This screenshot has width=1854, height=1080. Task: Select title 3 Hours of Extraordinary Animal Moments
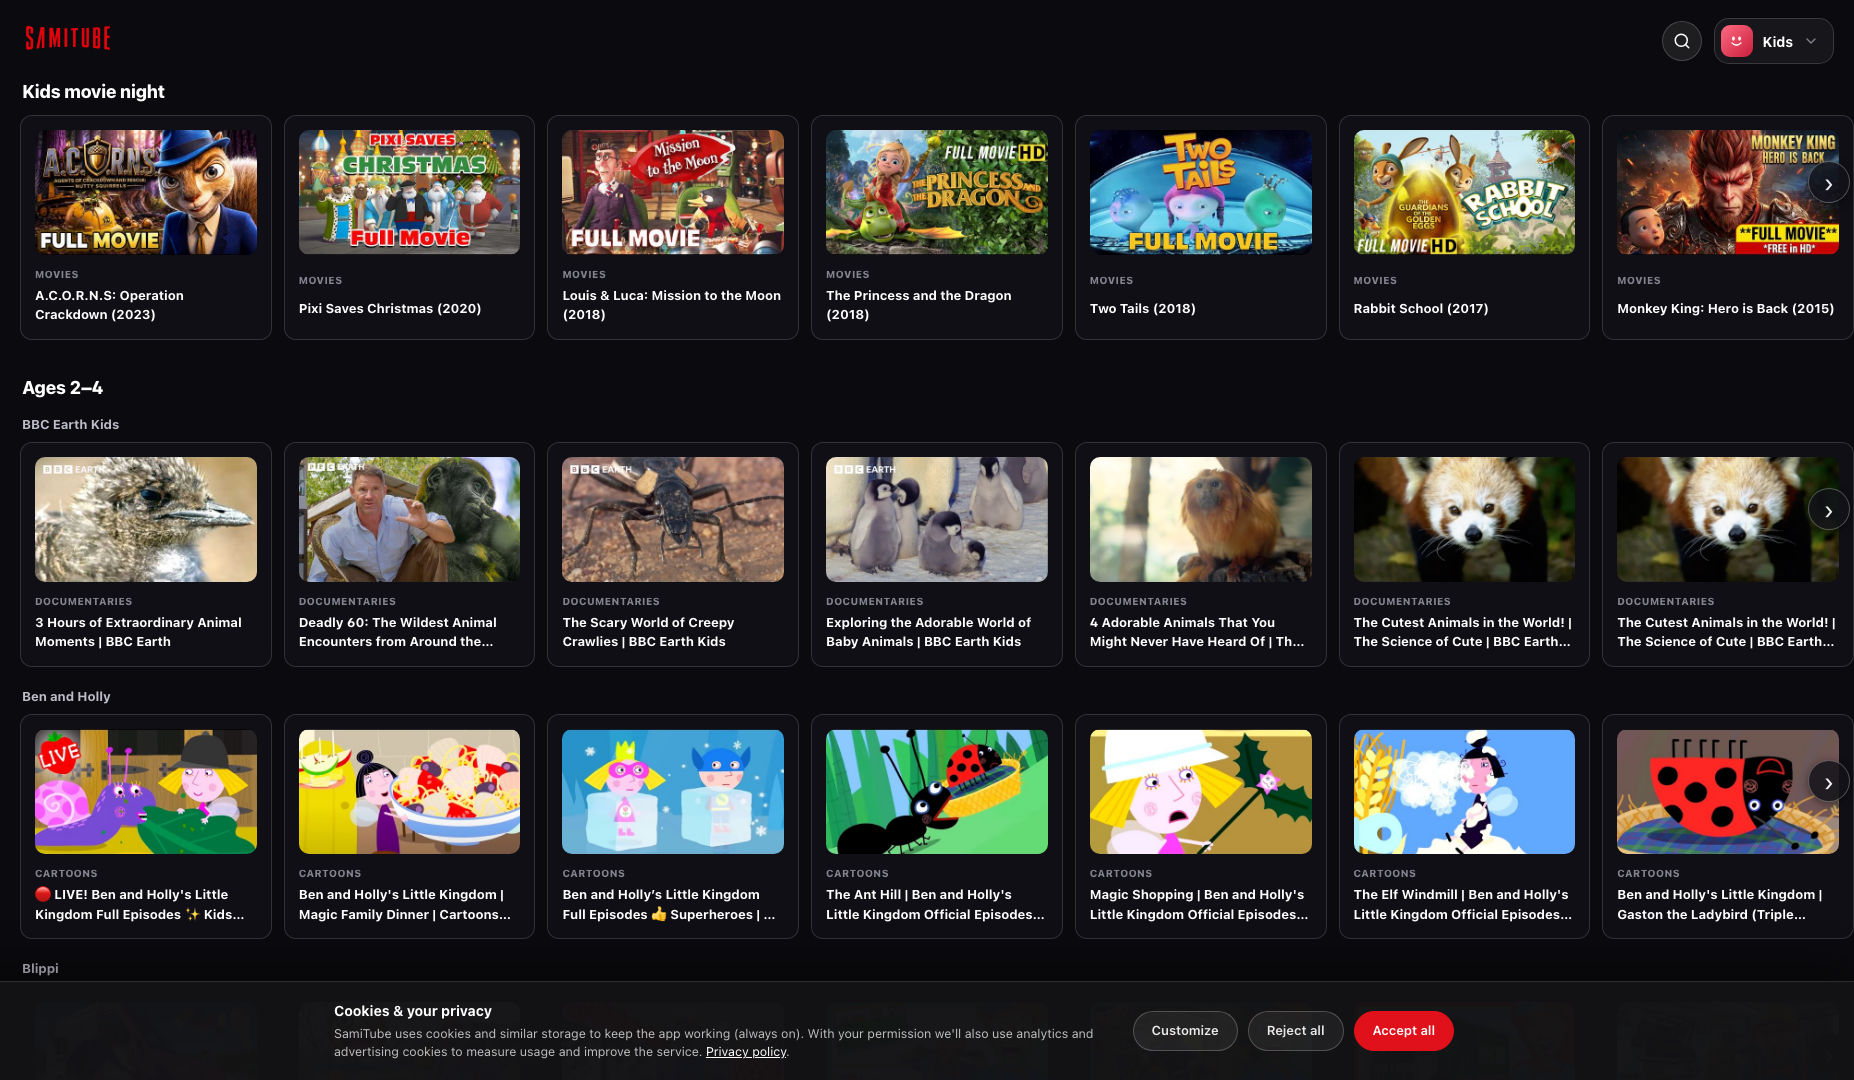(x=139, y=632)
